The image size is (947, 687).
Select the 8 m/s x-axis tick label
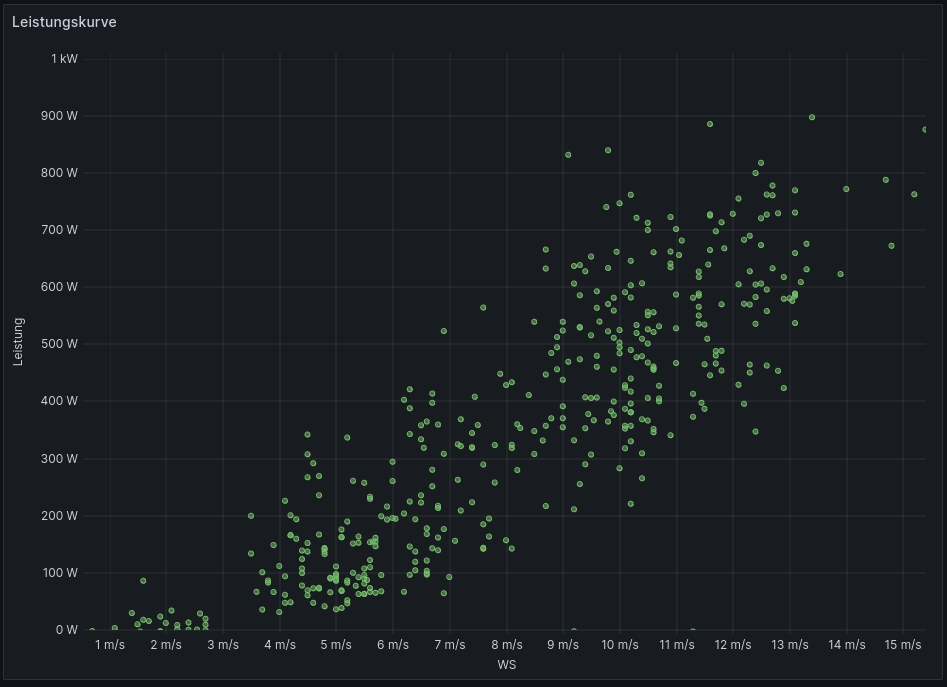(x=506, y=645)
